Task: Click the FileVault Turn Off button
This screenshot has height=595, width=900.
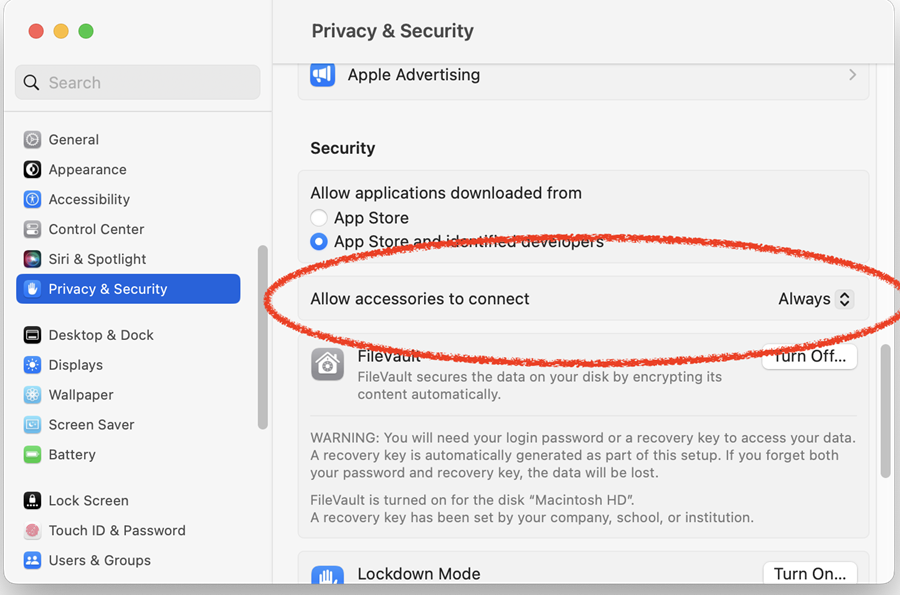Action: click(x=809, y=356)
